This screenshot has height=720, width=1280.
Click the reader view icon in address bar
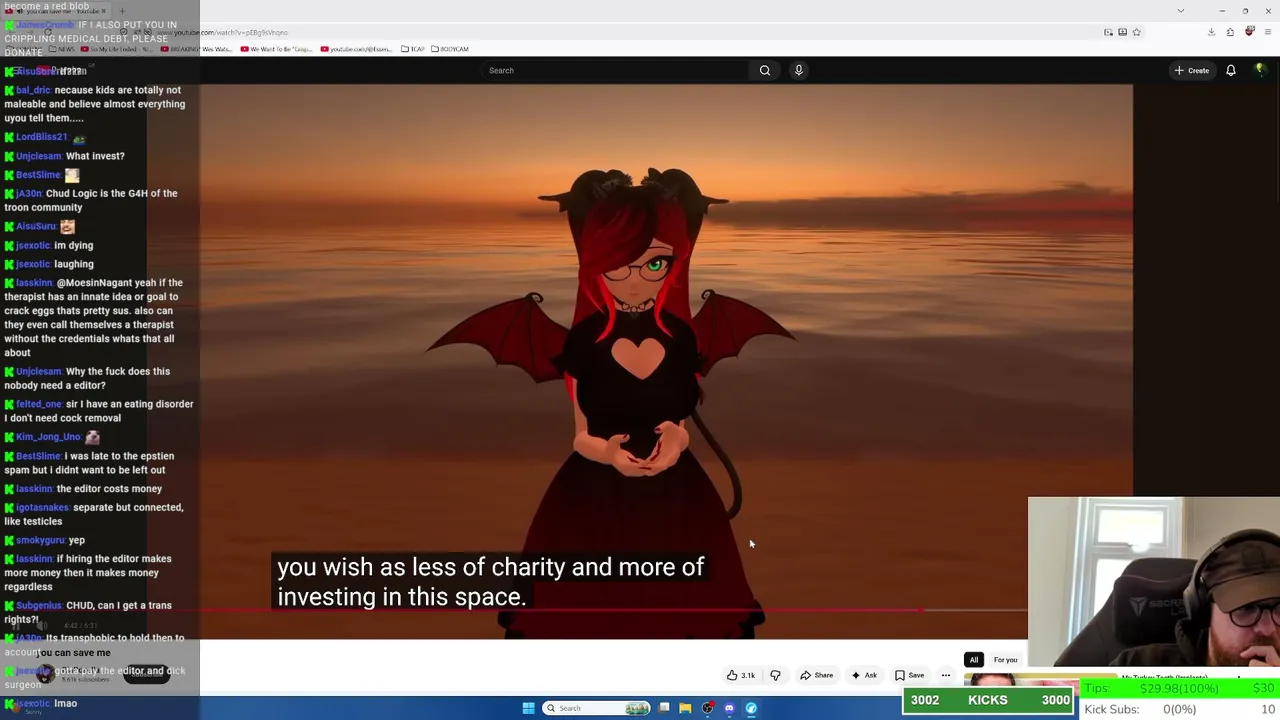(x=1122, y=32)
